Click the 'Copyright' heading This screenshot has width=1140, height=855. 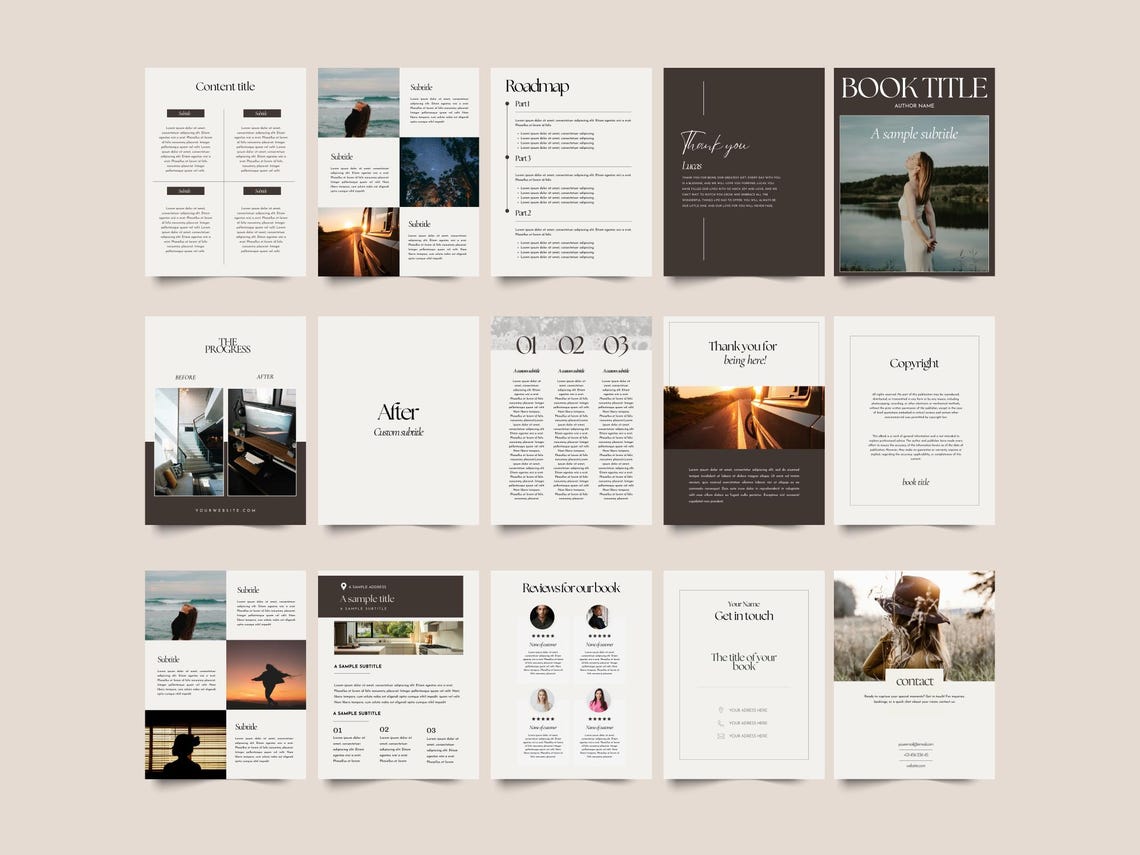point(914,364)
